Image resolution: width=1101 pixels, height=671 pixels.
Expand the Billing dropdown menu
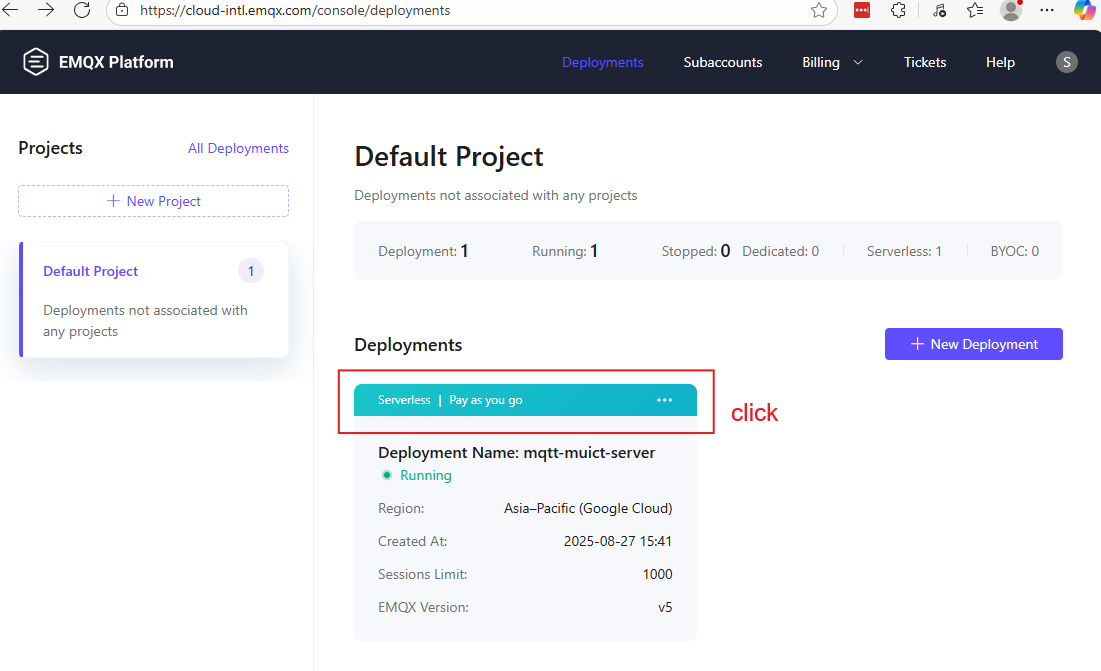832,62
